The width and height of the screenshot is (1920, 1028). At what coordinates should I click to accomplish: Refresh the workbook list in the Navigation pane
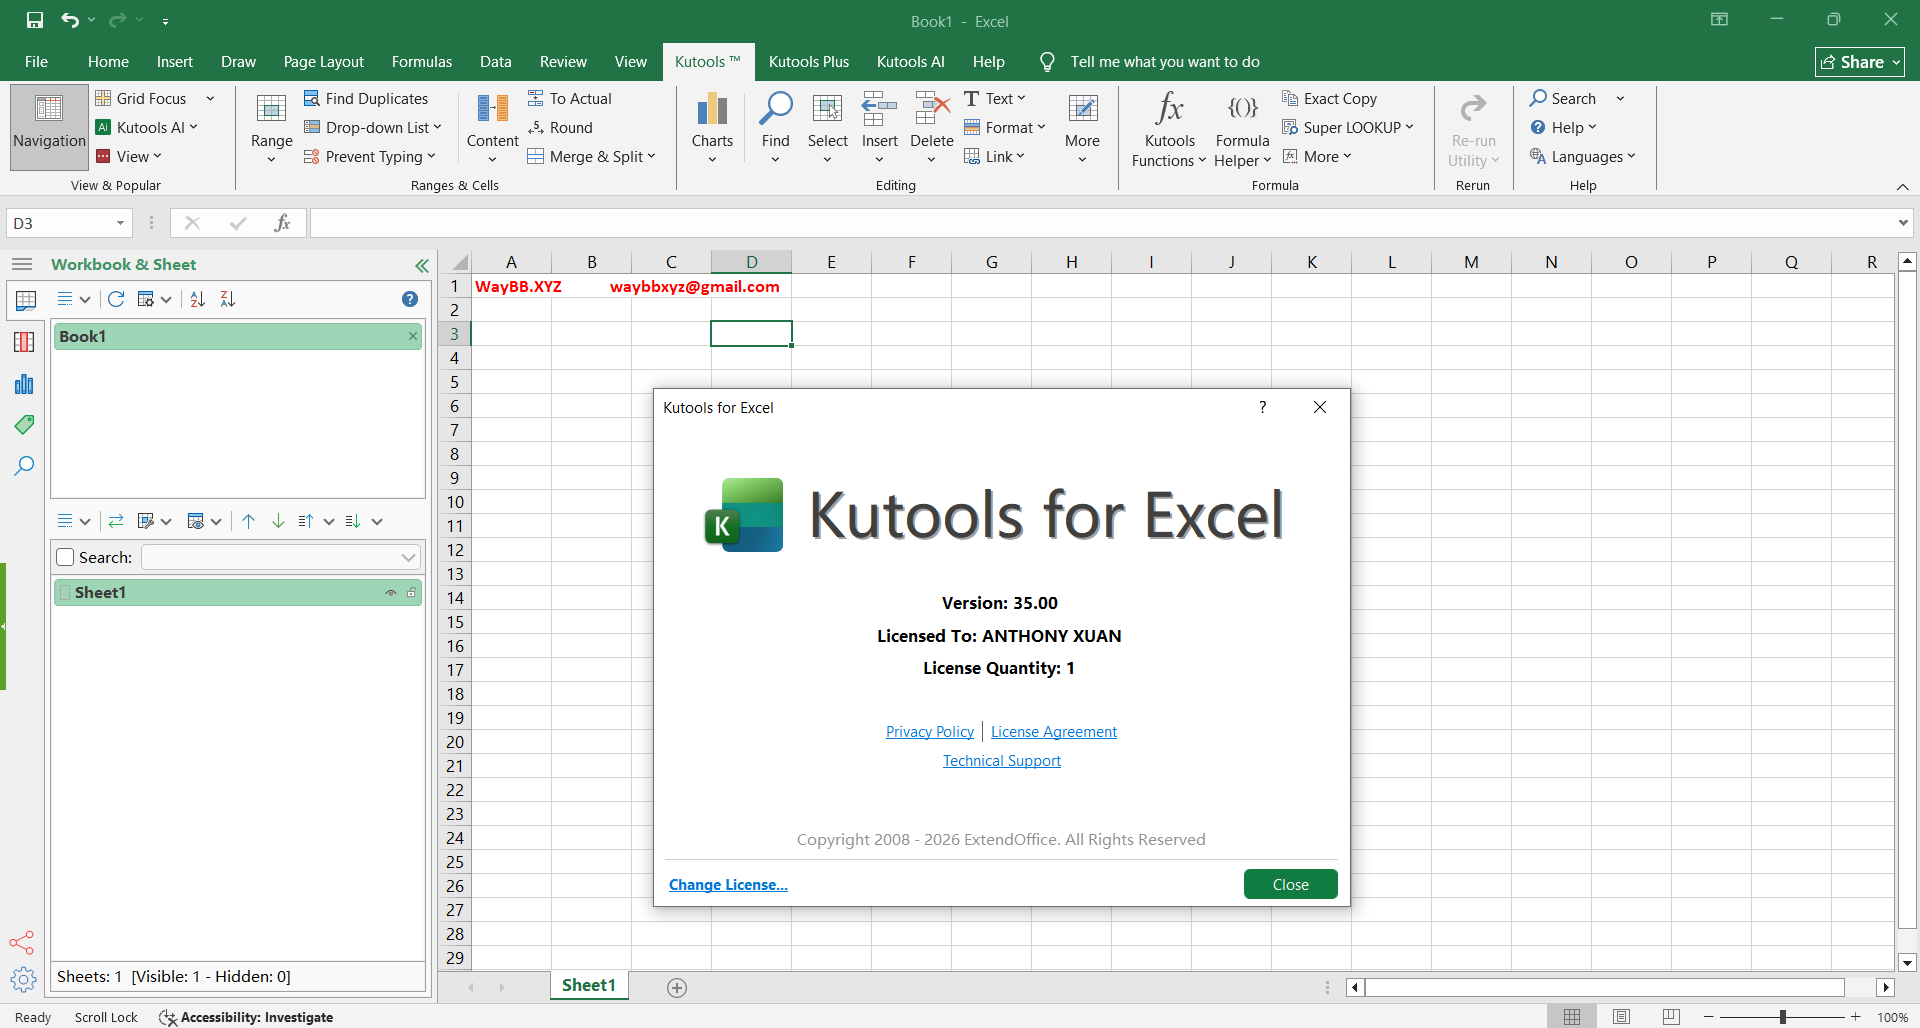click(x=116, y=299)
